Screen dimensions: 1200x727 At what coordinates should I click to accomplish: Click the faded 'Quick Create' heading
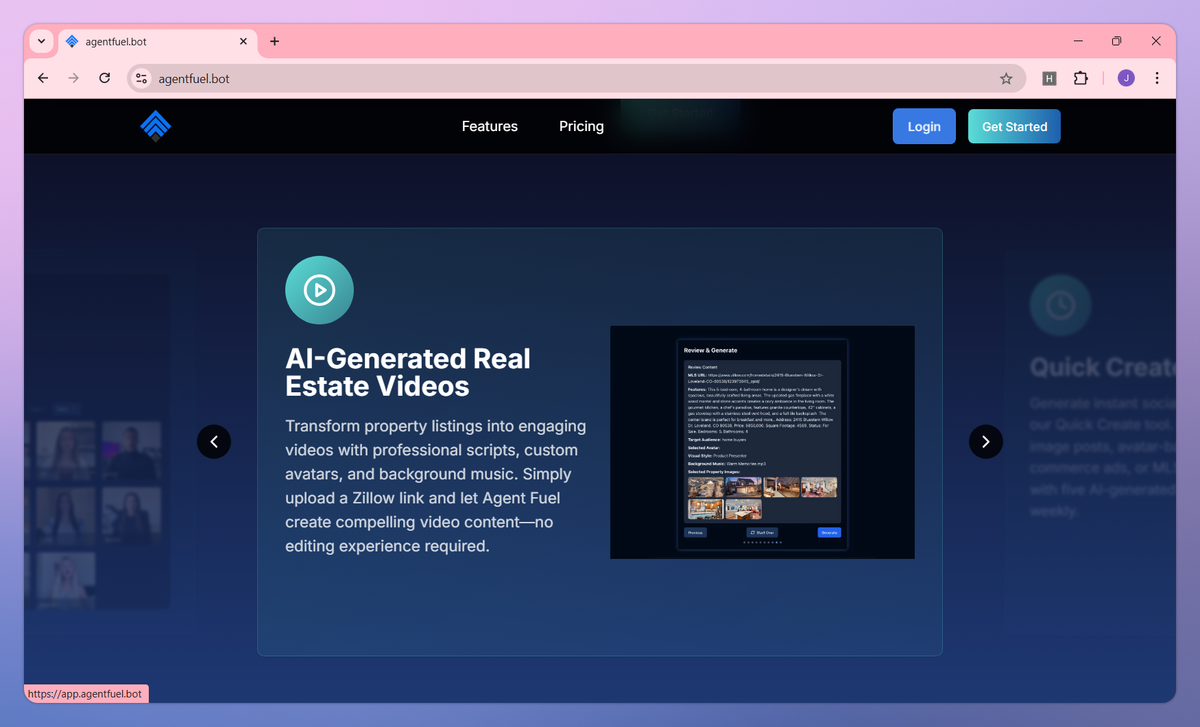[1102, 367]
